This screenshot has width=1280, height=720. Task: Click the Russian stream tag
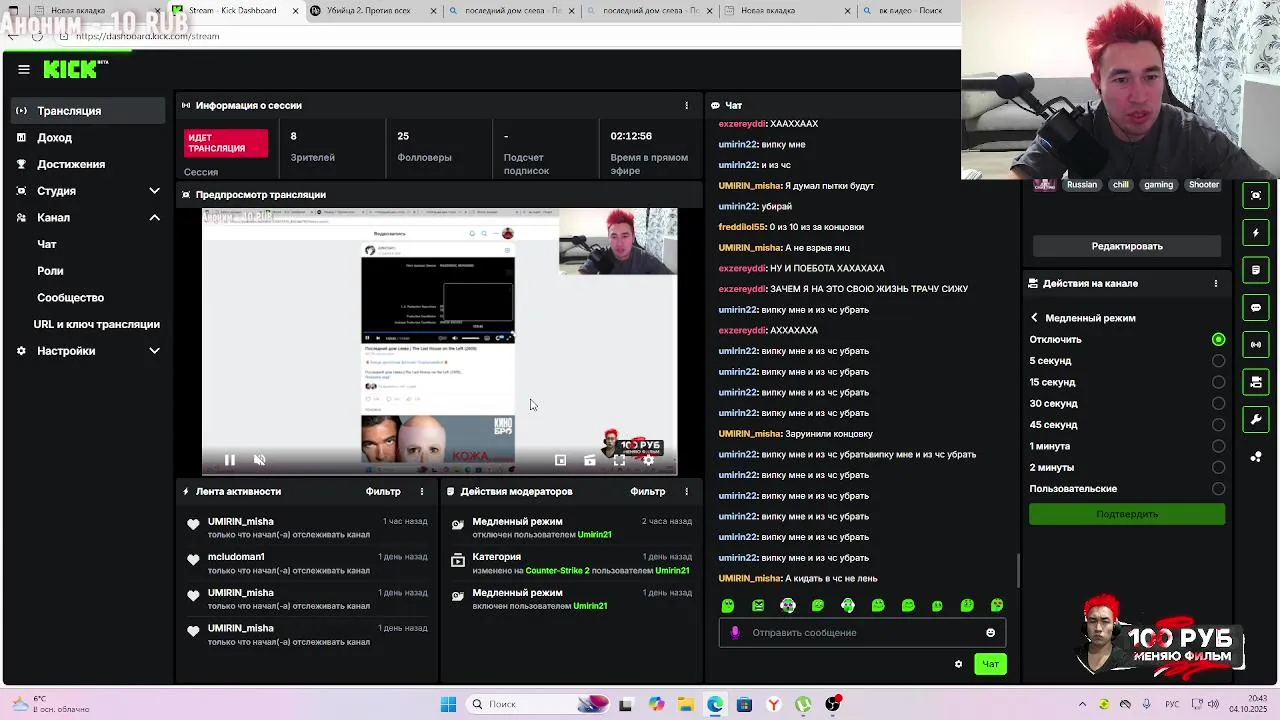point(1081,185)
